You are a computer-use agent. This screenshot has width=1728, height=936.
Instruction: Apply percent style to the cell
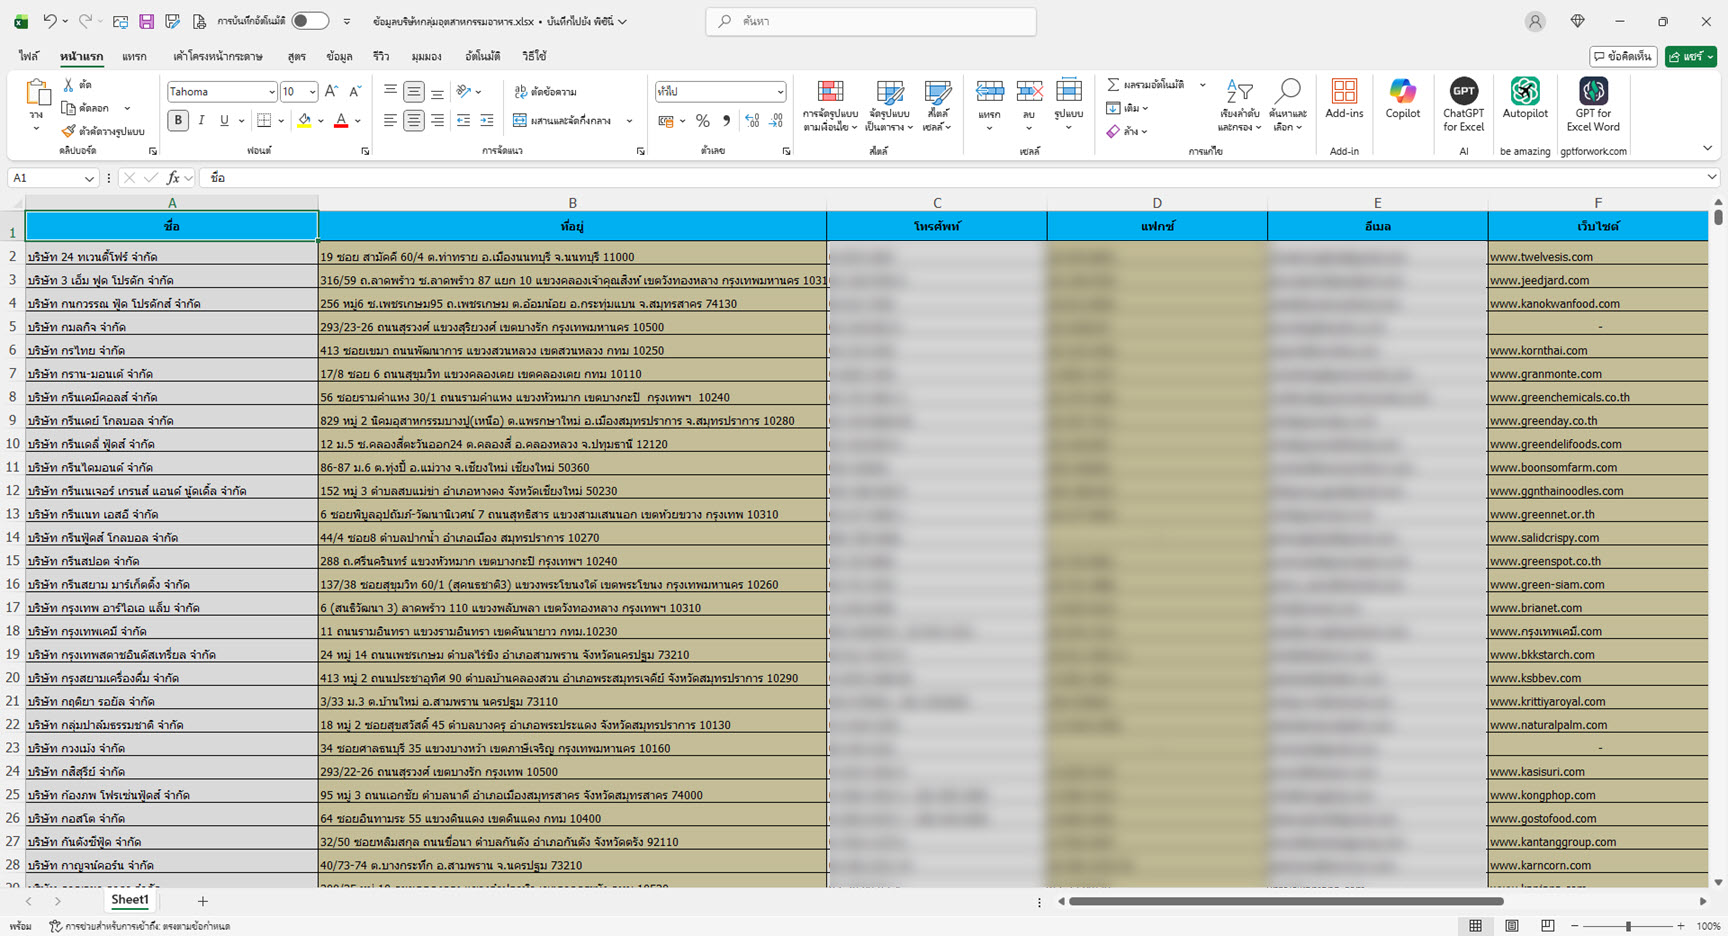pyautogui.click(x=703, y=121)
